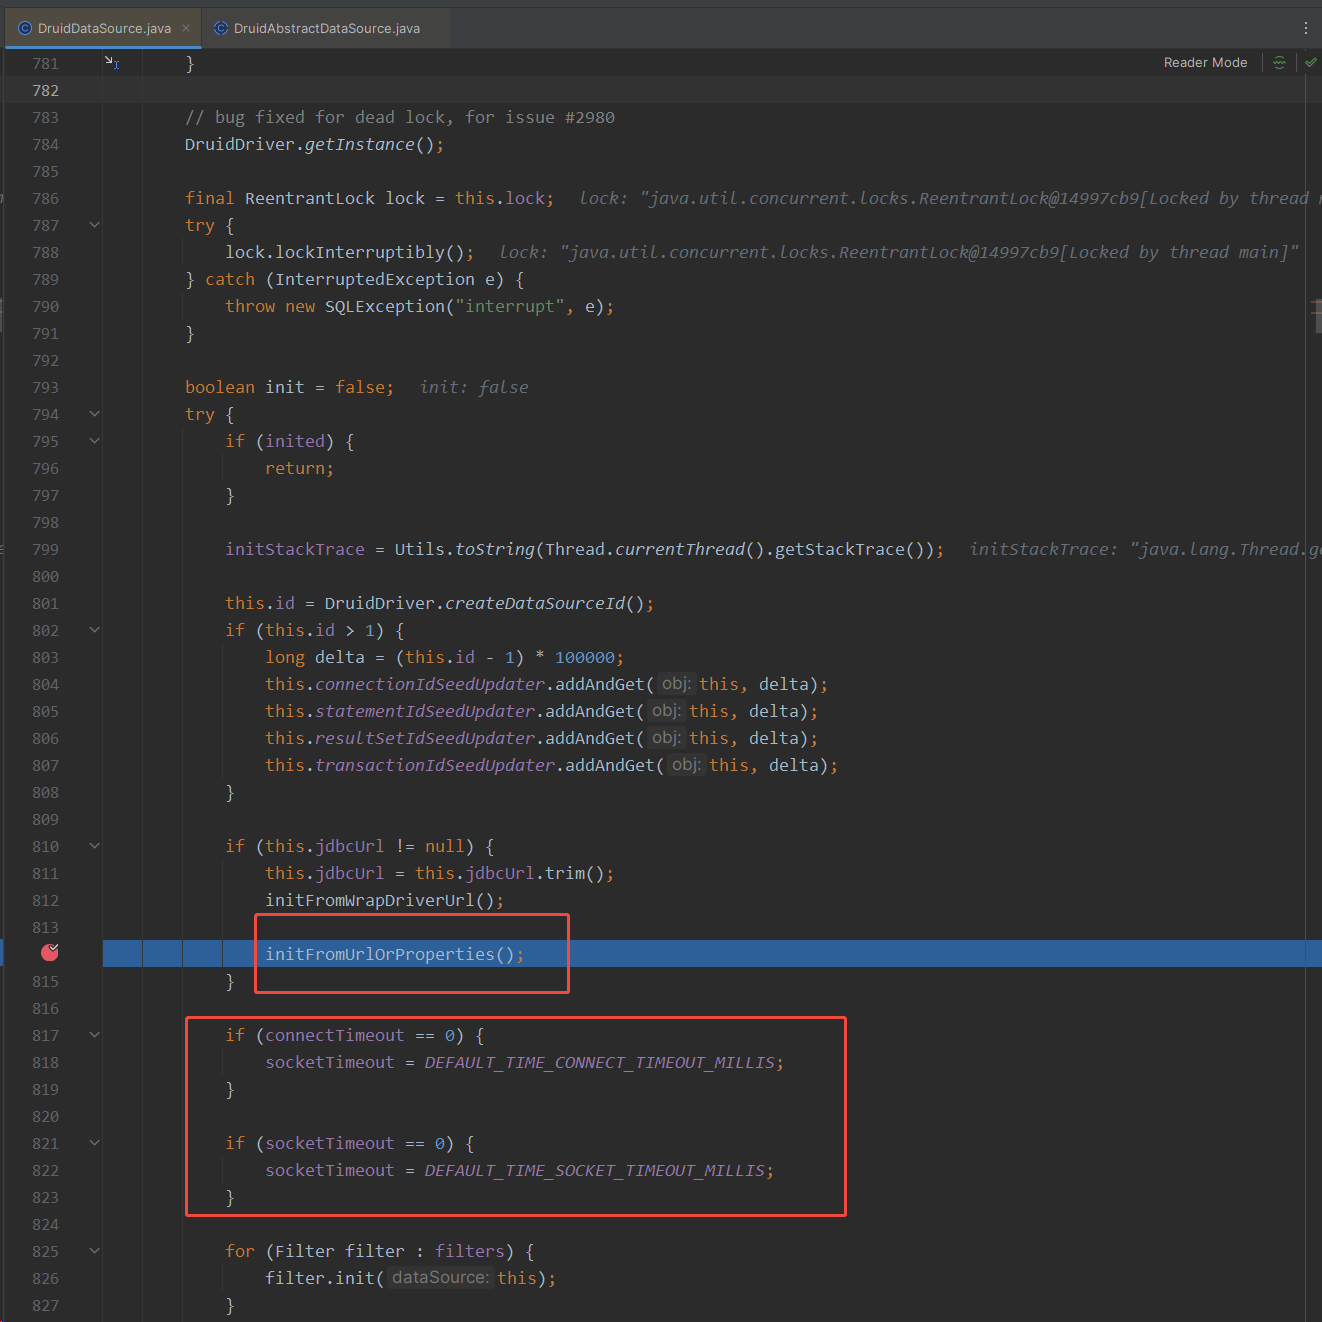The height and width of the screenshot is (1322, 1322).
Task: Select the DruidDataSource.java tab
Action: coord(100,28)
